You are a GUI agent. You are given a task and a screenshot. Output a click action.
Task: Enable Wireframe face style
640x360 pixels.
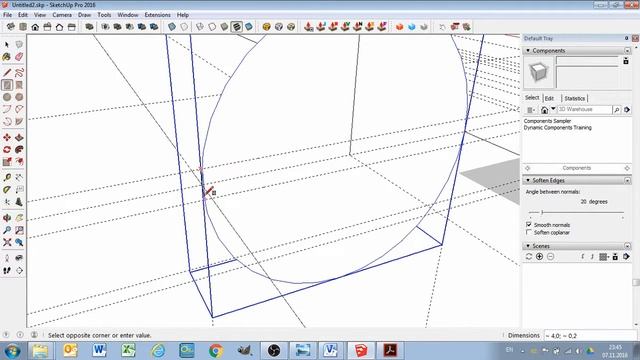(200, 27)
